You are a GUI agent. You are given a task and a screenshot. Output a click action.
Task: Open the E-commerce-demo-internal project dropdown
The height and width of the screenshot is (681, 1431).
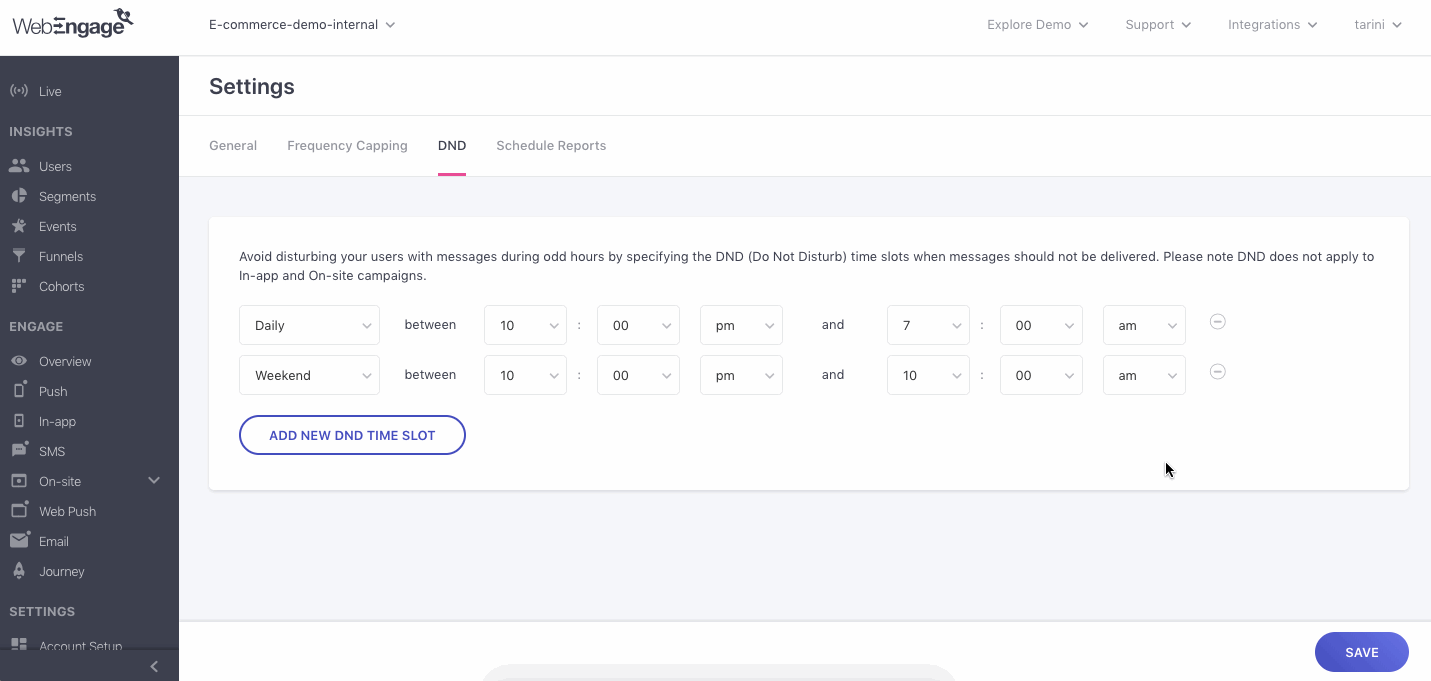[302, 25]
